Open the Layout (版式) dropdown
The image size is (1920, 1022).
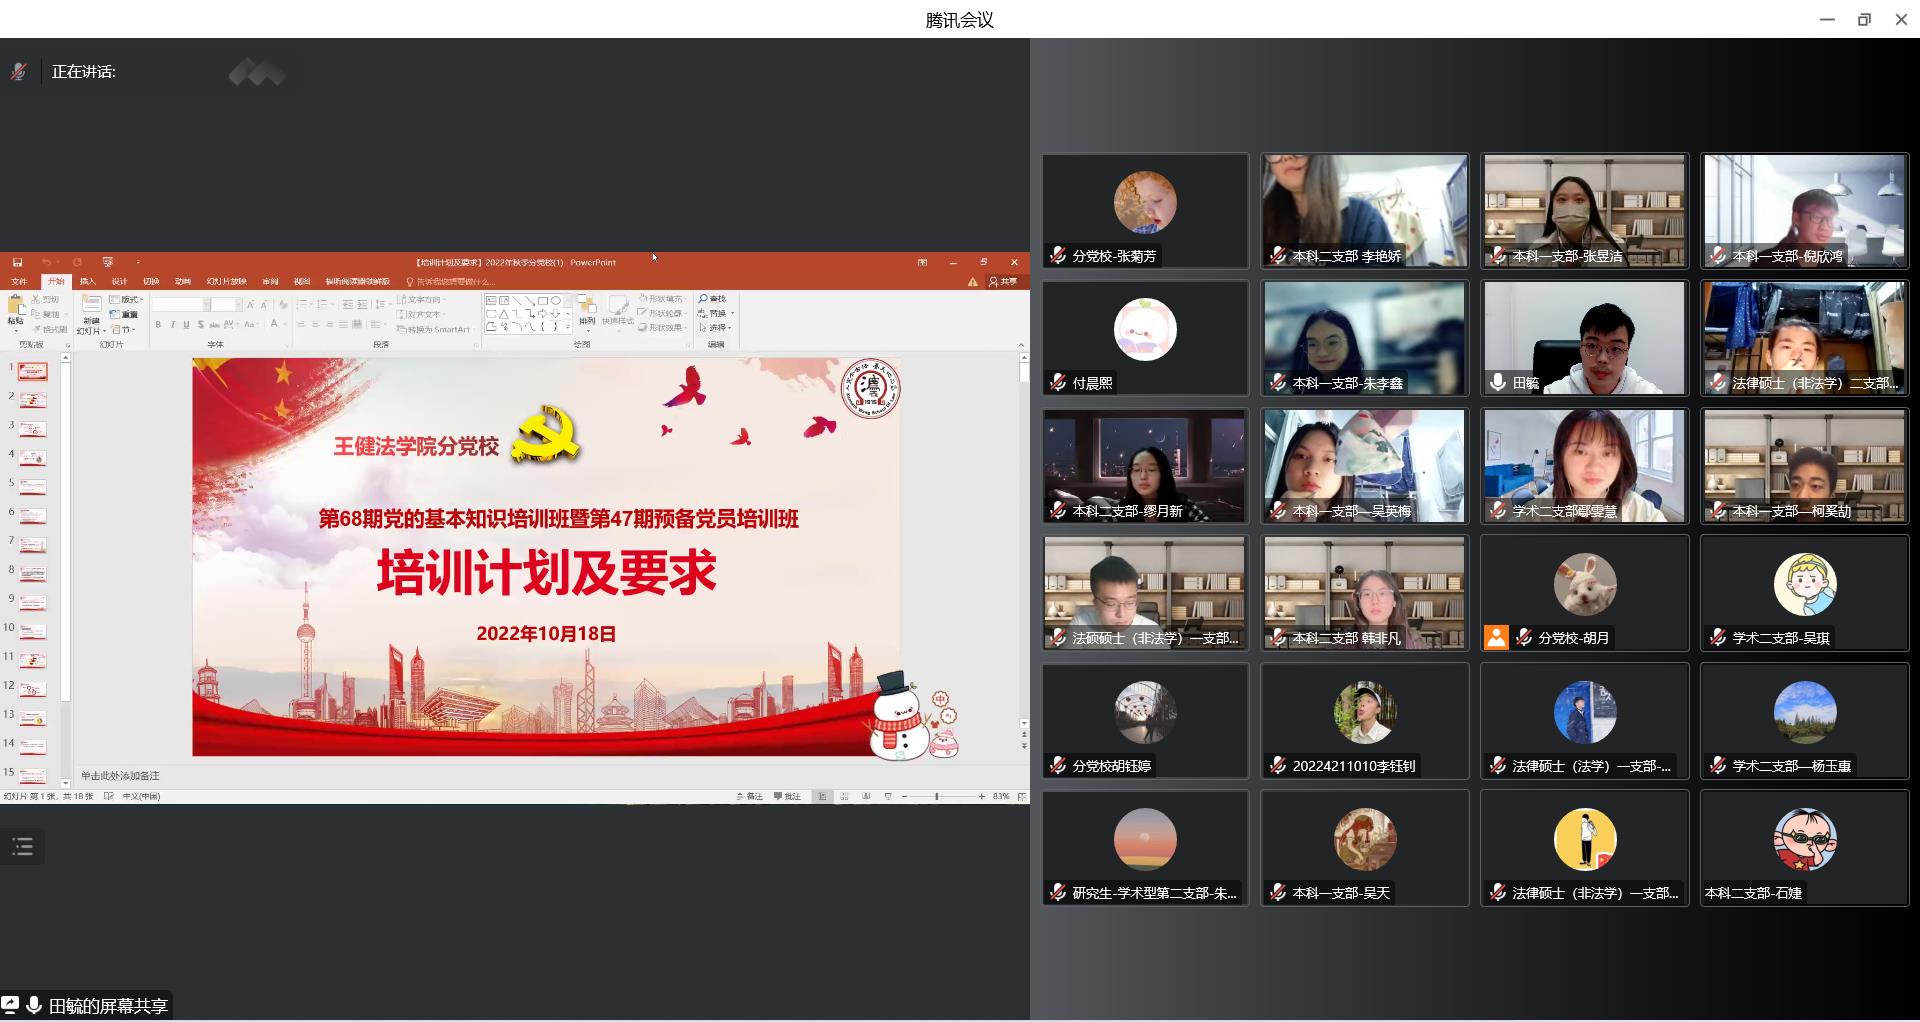coord(127,300)
